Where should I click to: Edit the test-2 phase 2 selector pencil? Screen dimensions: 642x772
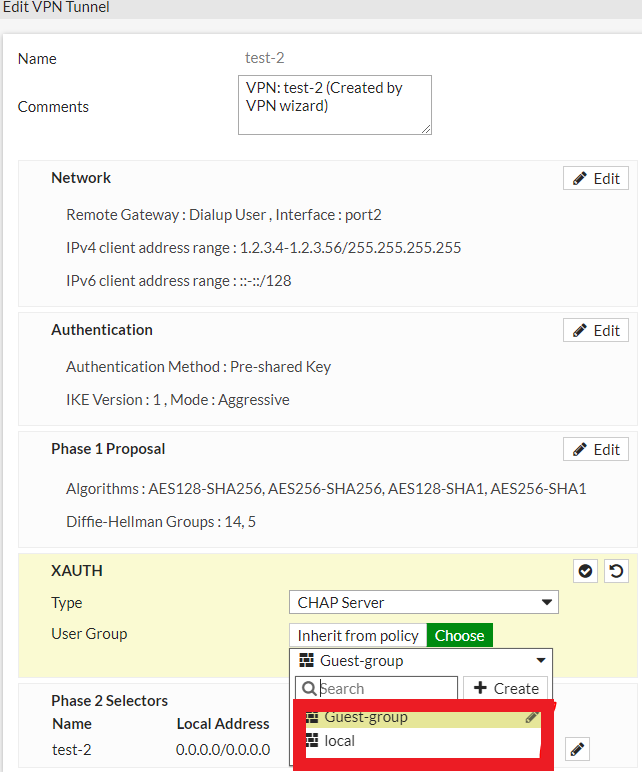578,749
